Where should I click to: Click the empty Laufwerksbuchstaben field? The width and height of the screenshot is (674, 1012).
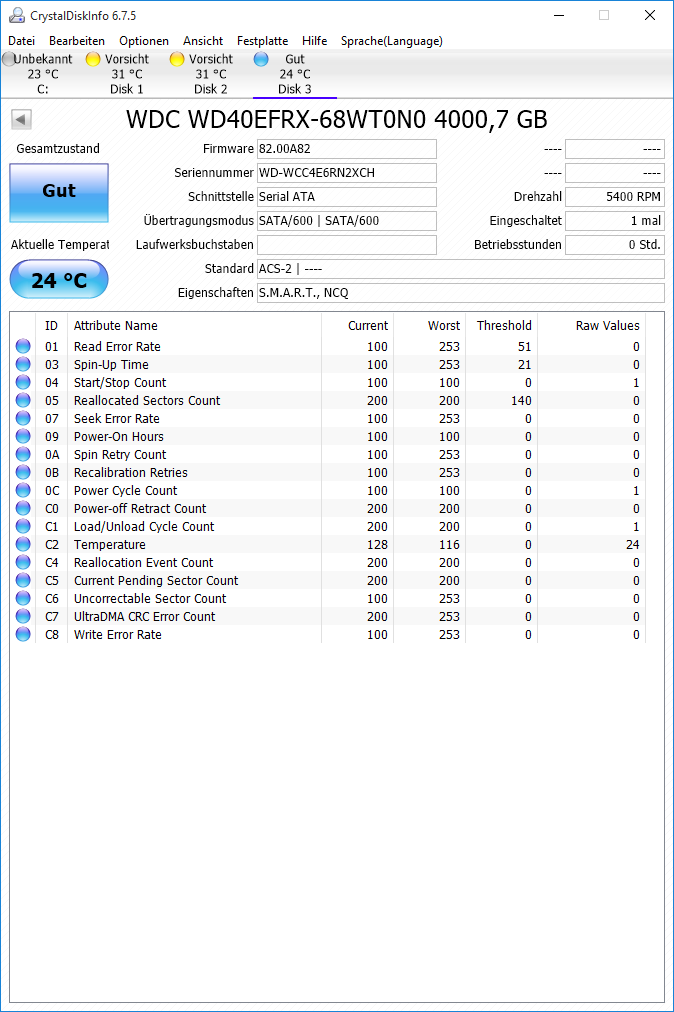tap(347, 245)
